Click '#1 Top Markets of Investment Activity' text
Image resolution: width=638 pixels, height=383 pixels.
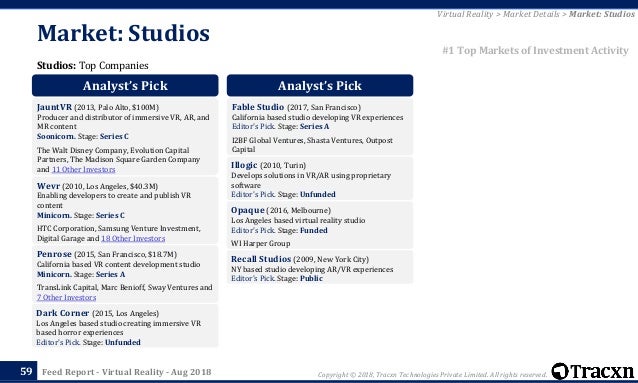click(x=535, y=50)
